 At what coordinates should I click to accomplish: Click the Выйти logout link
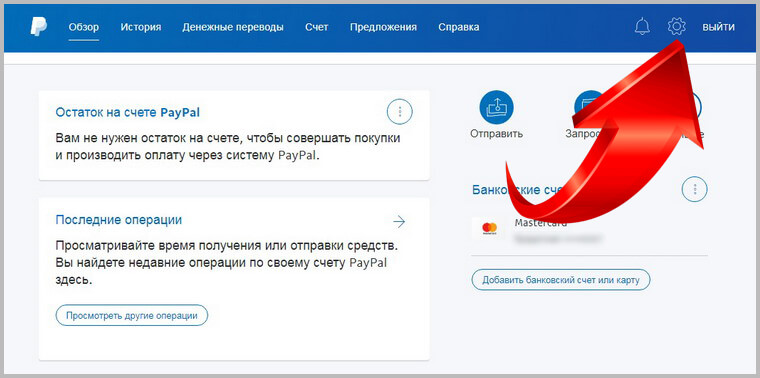coord(718,27)
